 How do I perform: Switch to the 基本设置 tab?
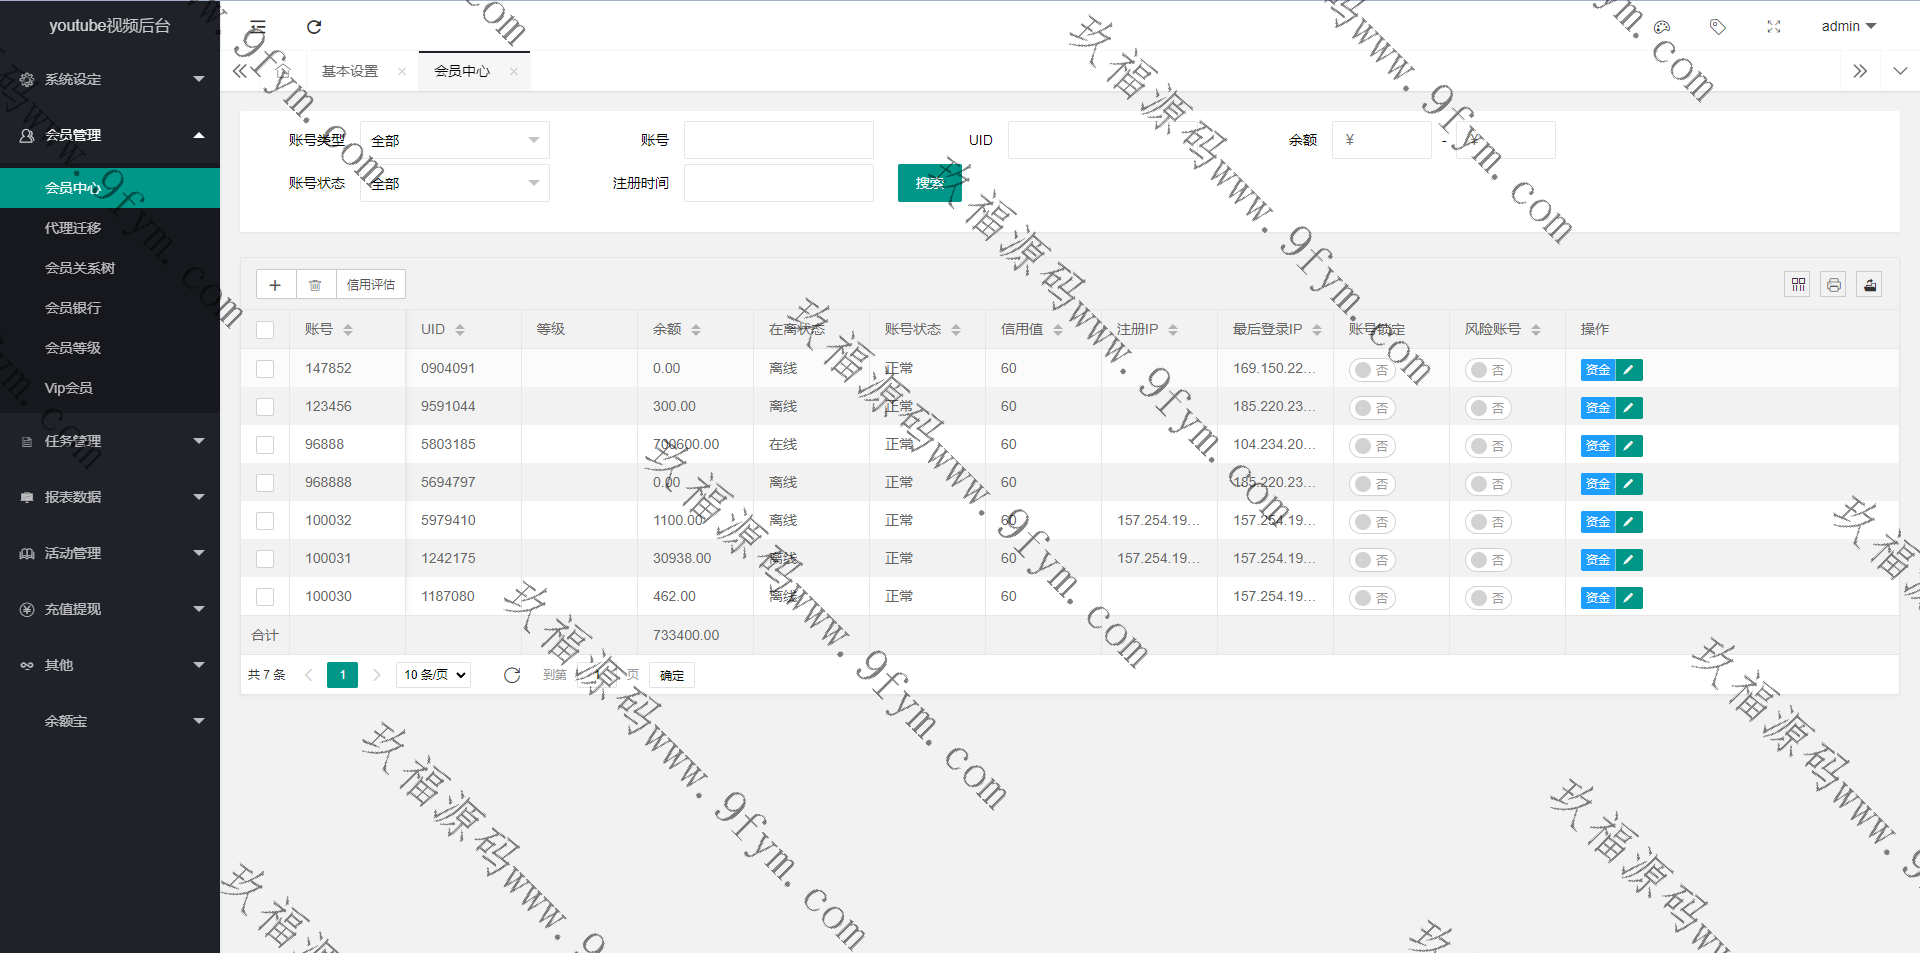[350, 71]
